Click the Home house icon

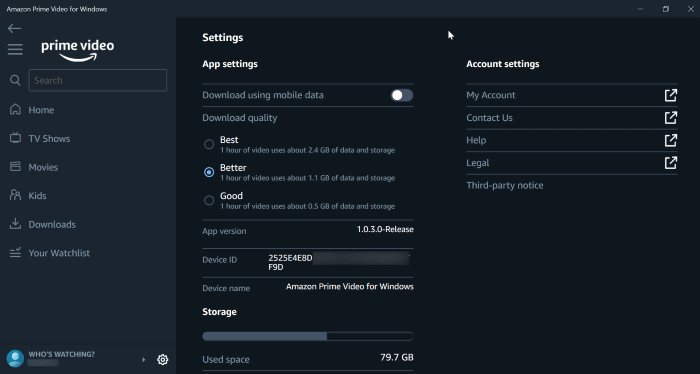[15, 109]
